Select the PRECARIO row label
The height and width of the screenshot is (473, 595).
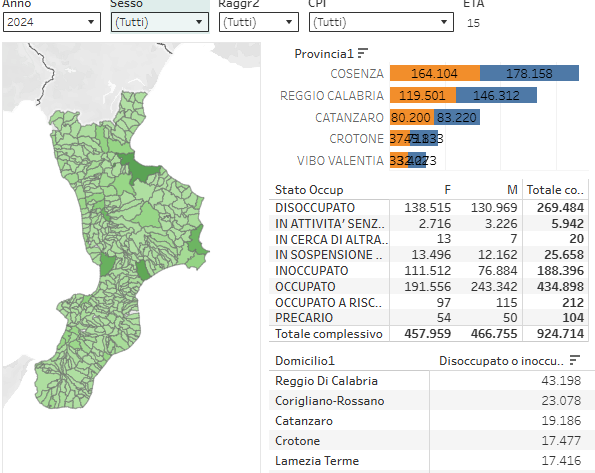point(304,318)
